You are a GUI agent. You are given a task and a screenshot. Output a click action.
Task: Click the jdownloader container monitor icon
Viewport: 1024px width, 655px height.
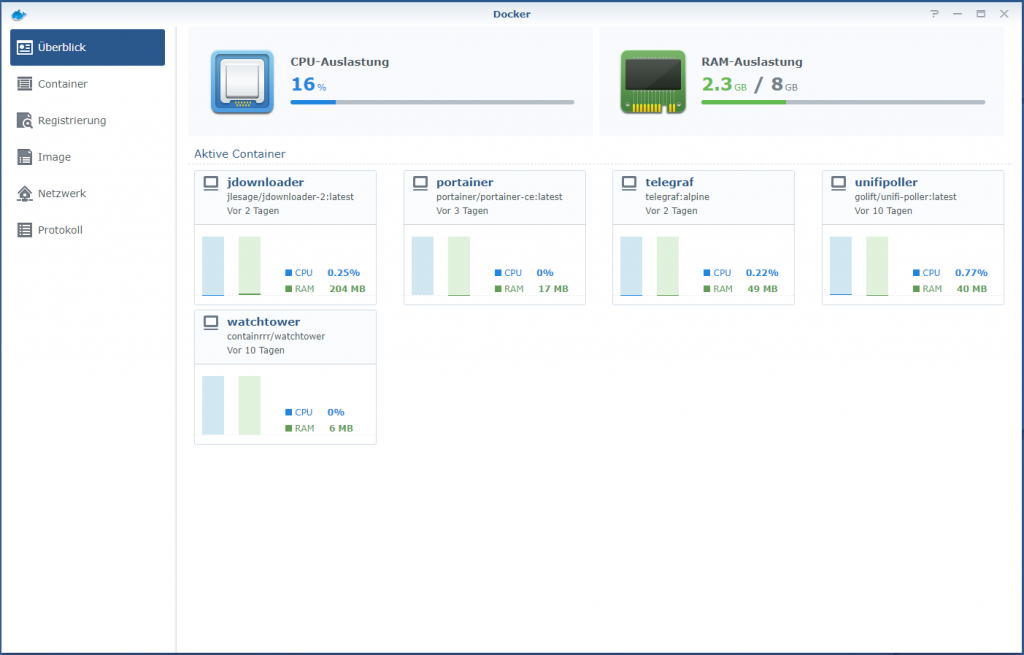pyautogui.click(x=211, y=183)
